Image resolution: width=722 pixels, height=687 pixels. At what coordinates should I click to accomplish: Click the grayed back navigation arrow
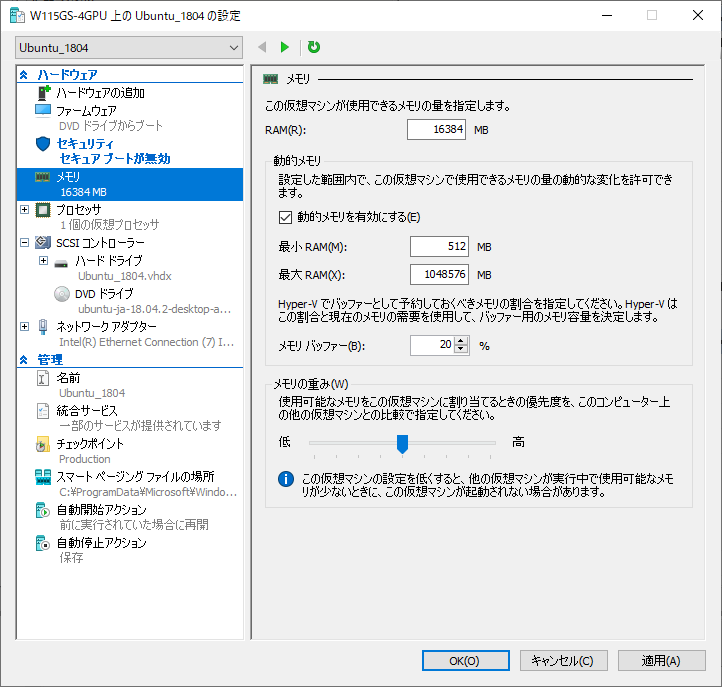pyautogui.click(x=262, y=47)
